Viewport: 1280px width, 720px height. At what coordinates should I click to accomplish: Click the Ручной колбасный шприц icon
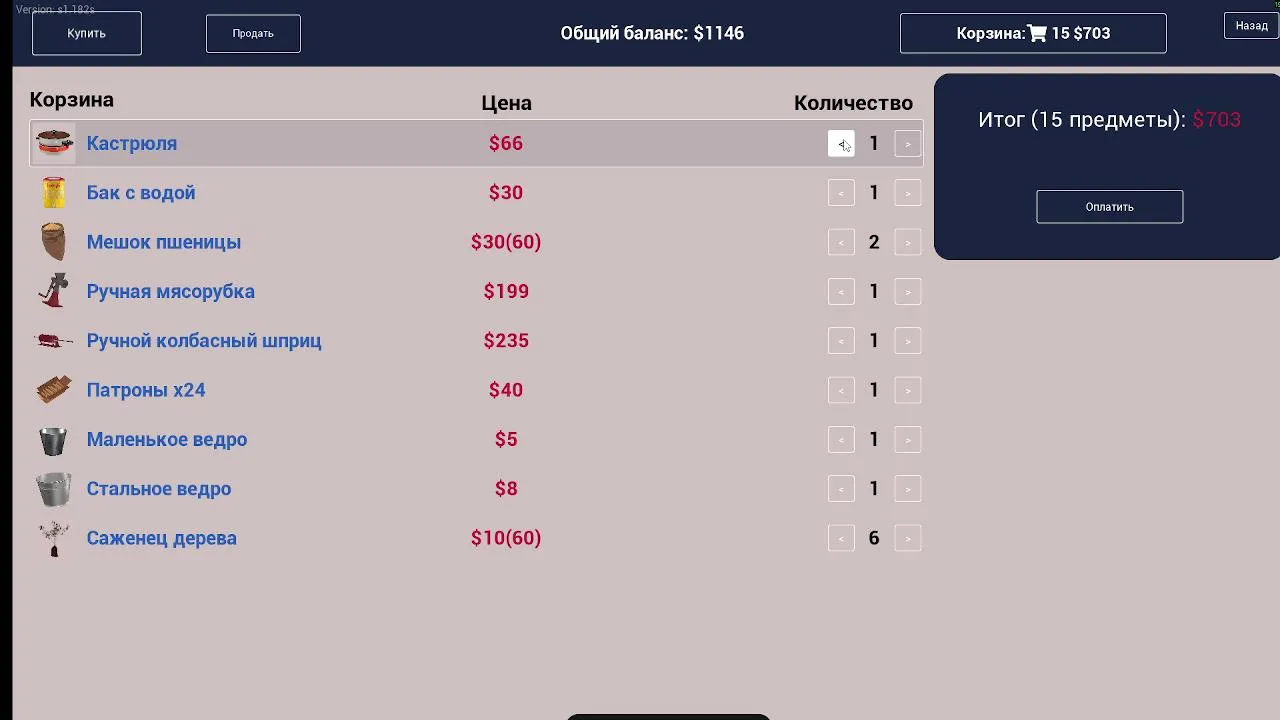(54, 341)
